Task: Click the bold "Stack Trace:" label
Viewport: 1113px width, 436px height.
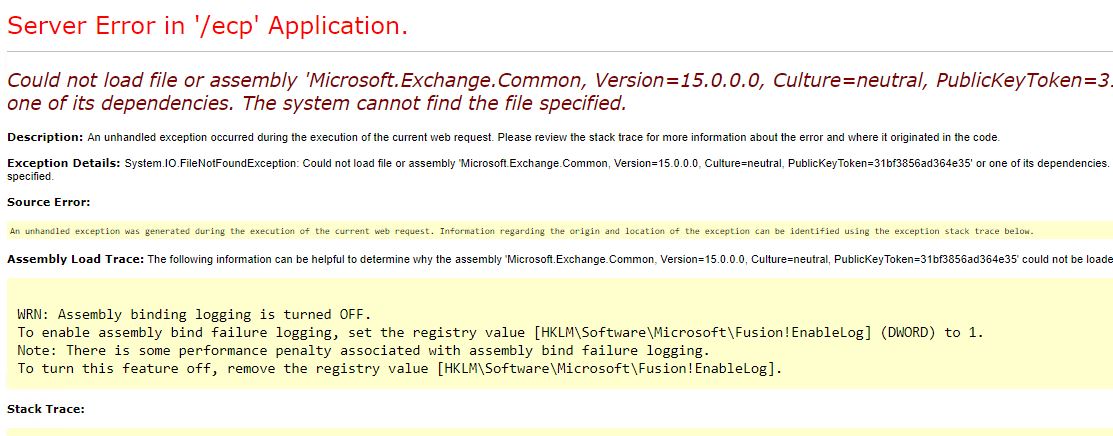Action: [x=46, y=410]
